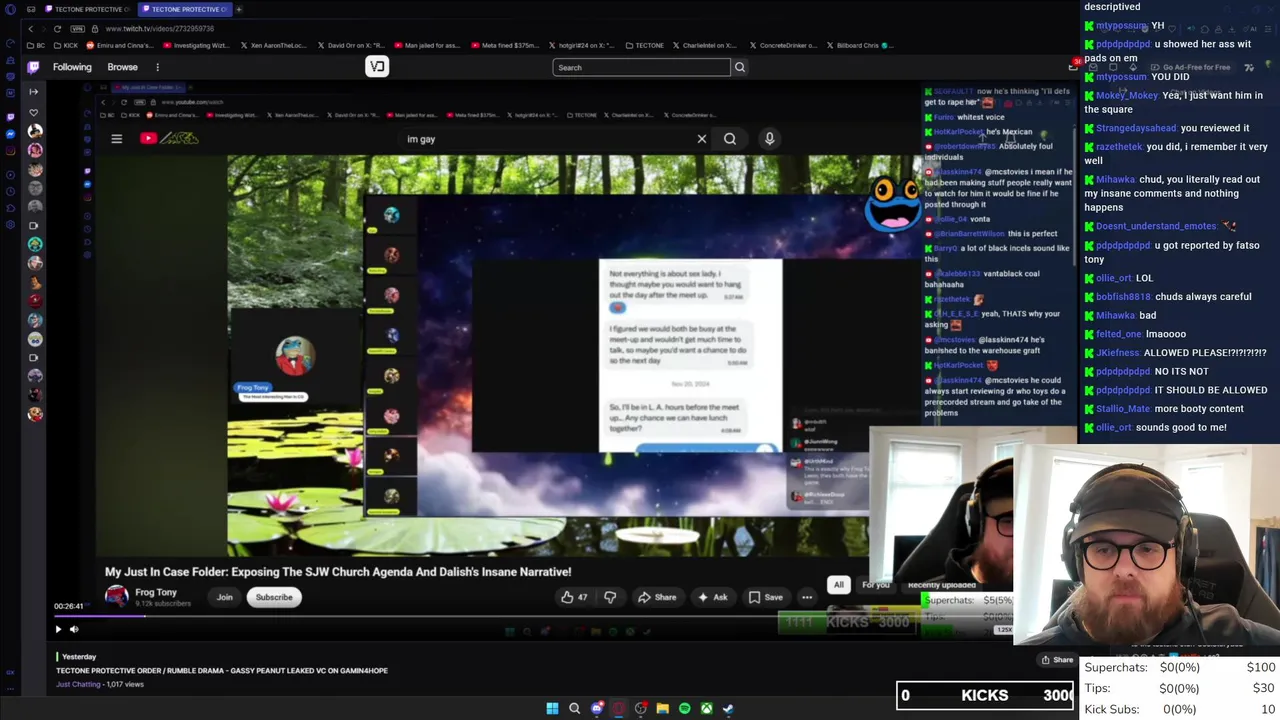Click Subscribe in the YouTube video
The height and width of the screenshot is (720, 1280).
(274, 597)
